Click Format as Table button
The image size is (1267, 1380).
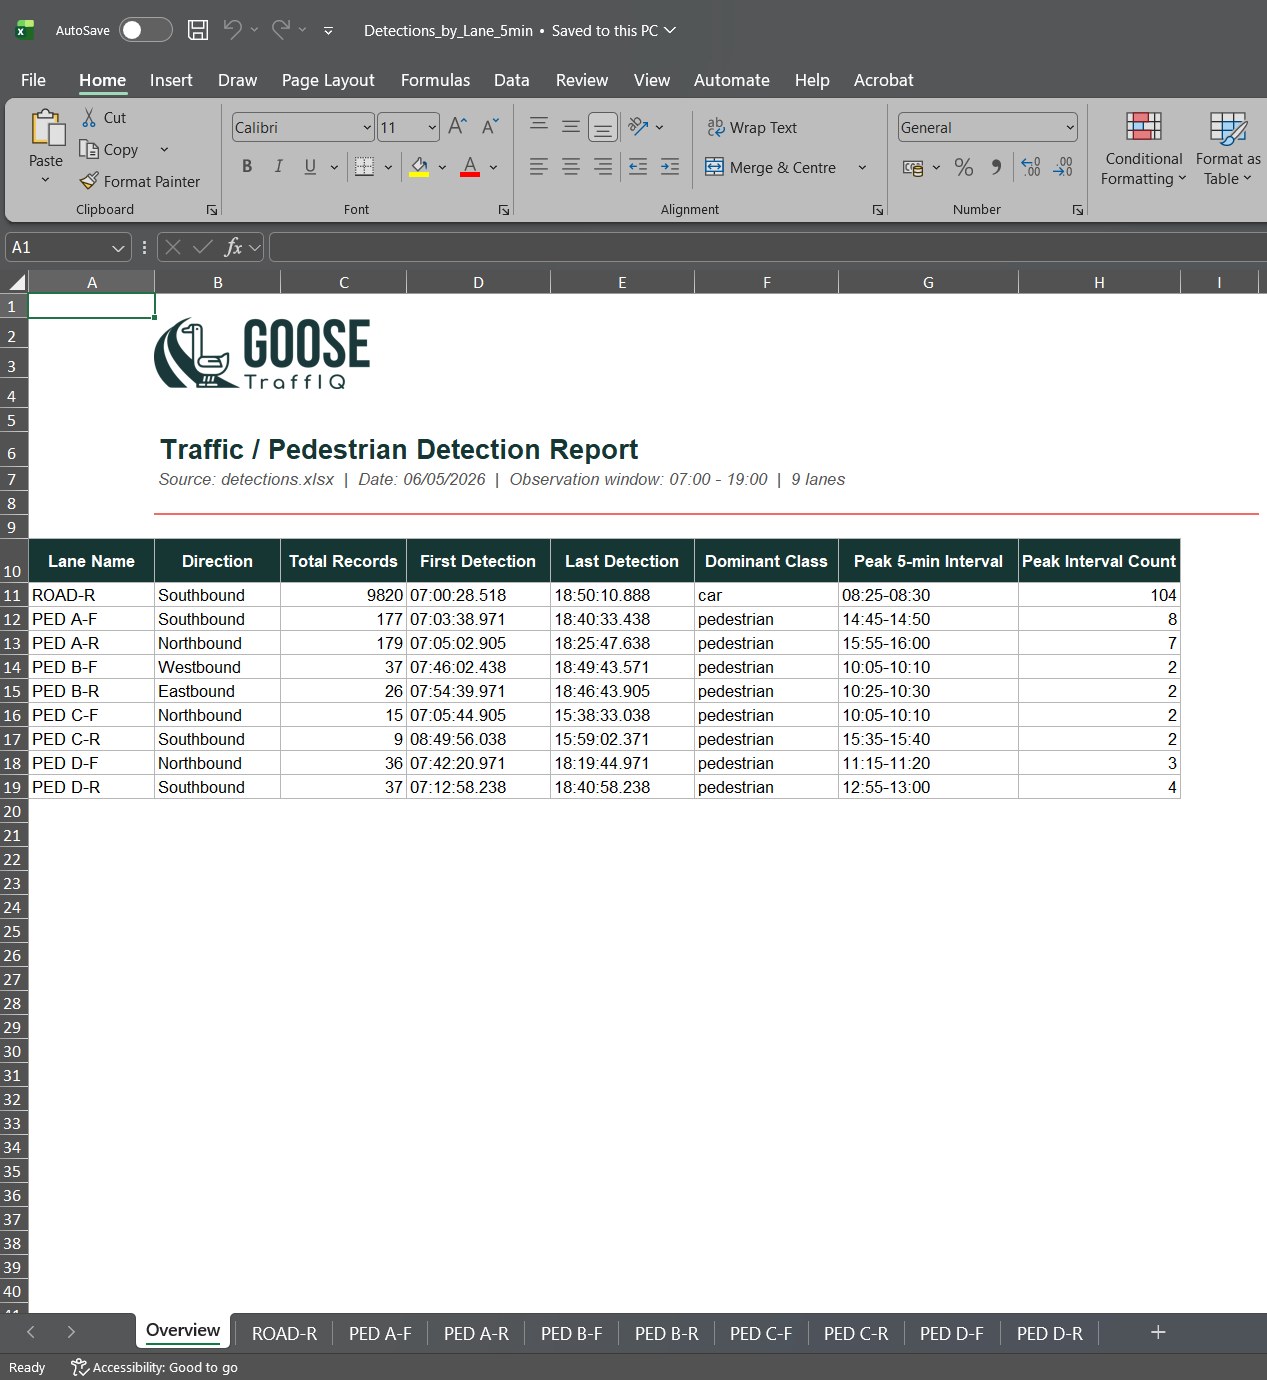pyautogui.click(x=1228, y=149)
